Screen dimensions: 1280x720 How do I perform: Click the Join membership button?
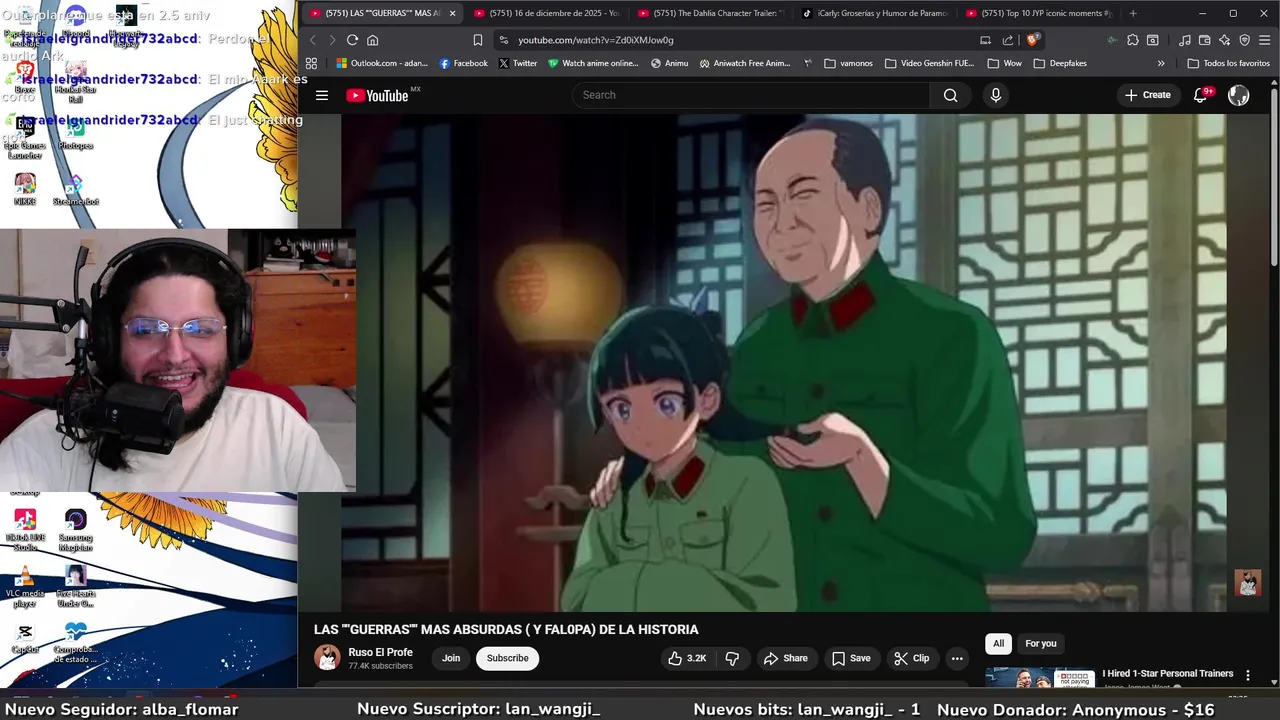[x=451, y=658]
